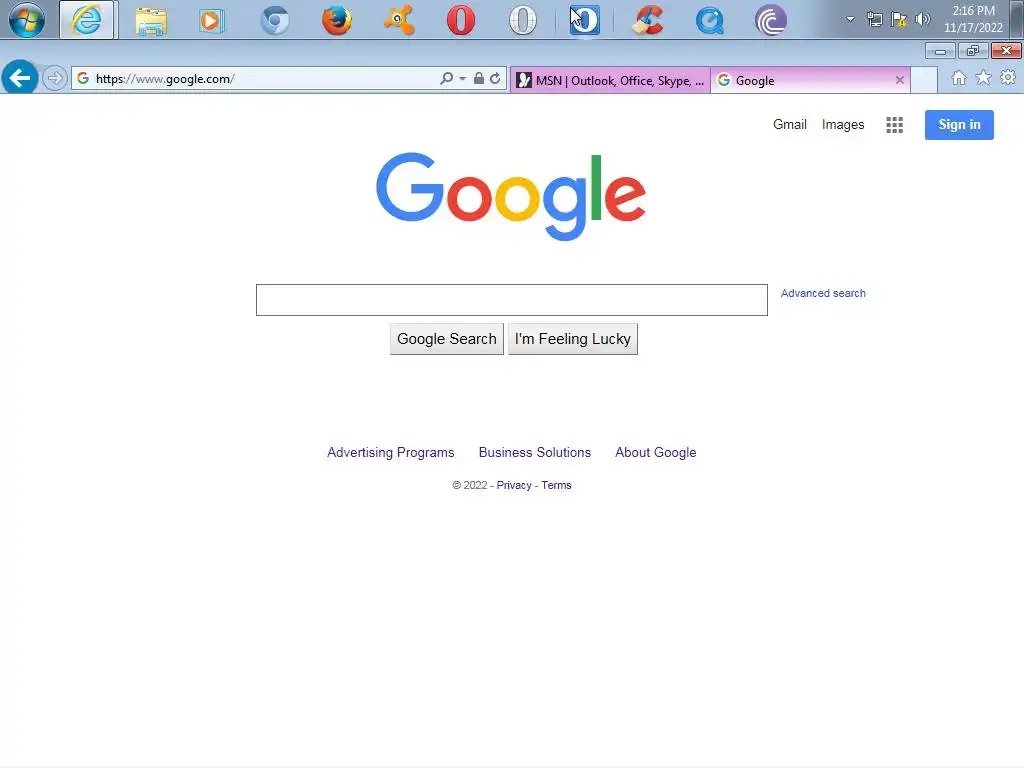Screen dimensions: 1024x768
Task: Open the purple spiral app in taskbar
Action: point(771,20)
